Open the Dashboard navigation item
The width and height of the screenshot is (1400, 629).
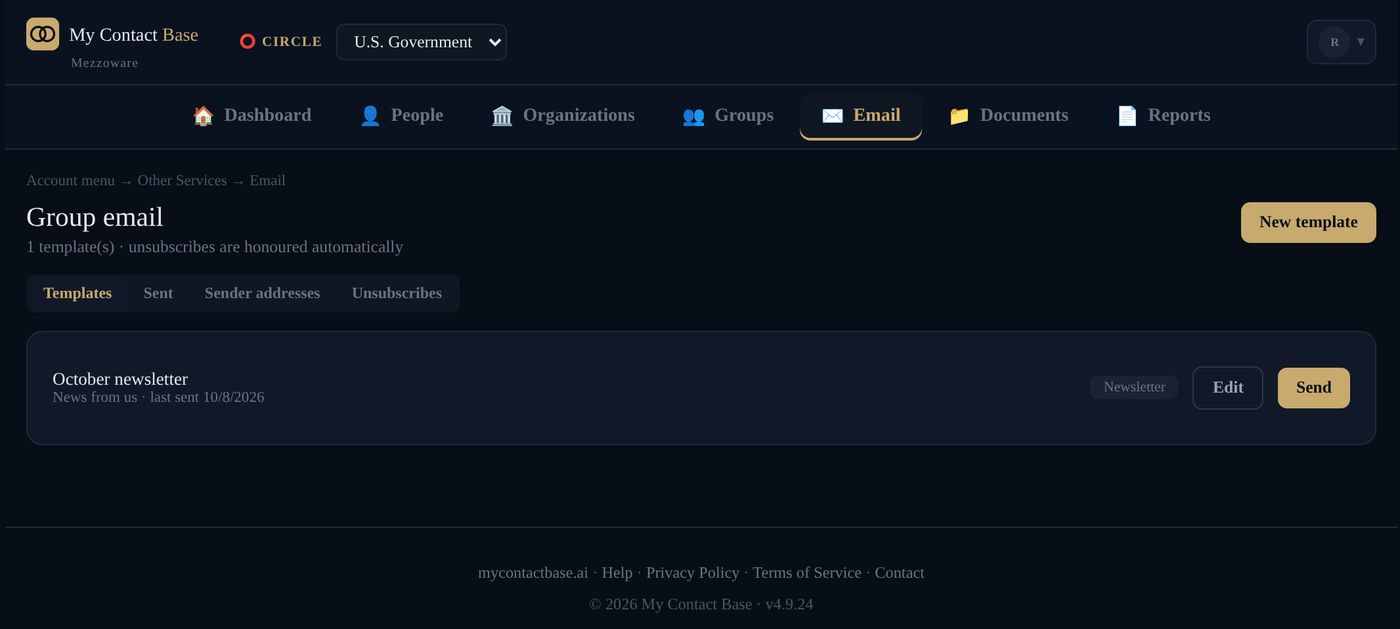[x=252, y=116]
